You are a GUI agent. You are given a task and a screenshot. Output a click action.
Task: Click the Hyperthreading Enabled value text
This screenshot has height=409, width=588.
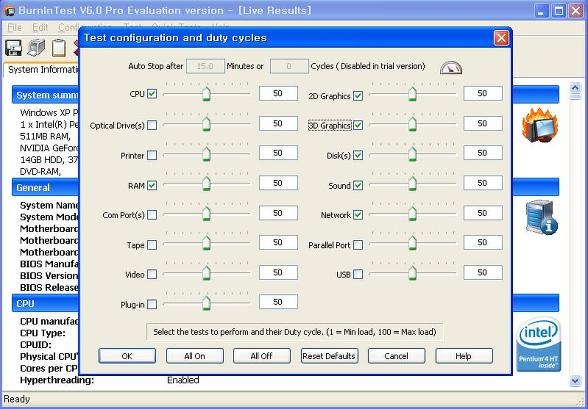pyautogui.click(x=183, y=380)
